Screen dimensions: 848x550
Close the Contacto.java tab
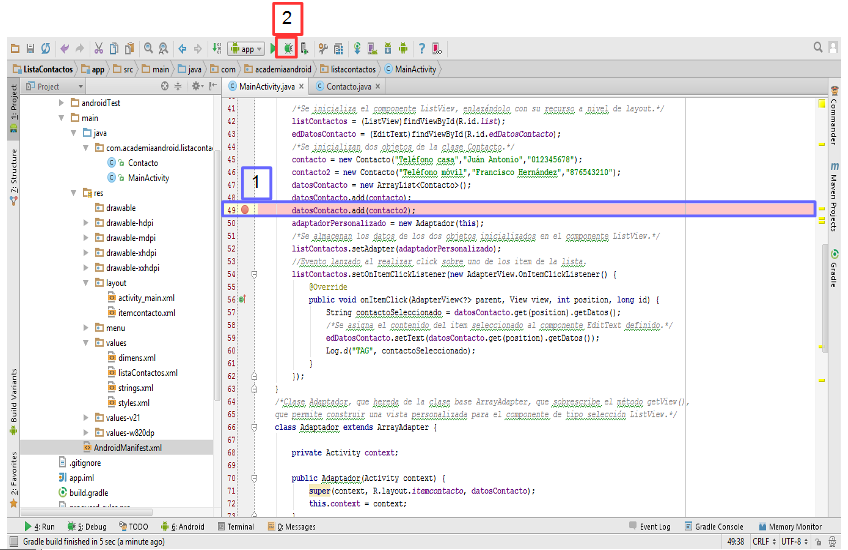pyautogui.click(x=377, y=87)
